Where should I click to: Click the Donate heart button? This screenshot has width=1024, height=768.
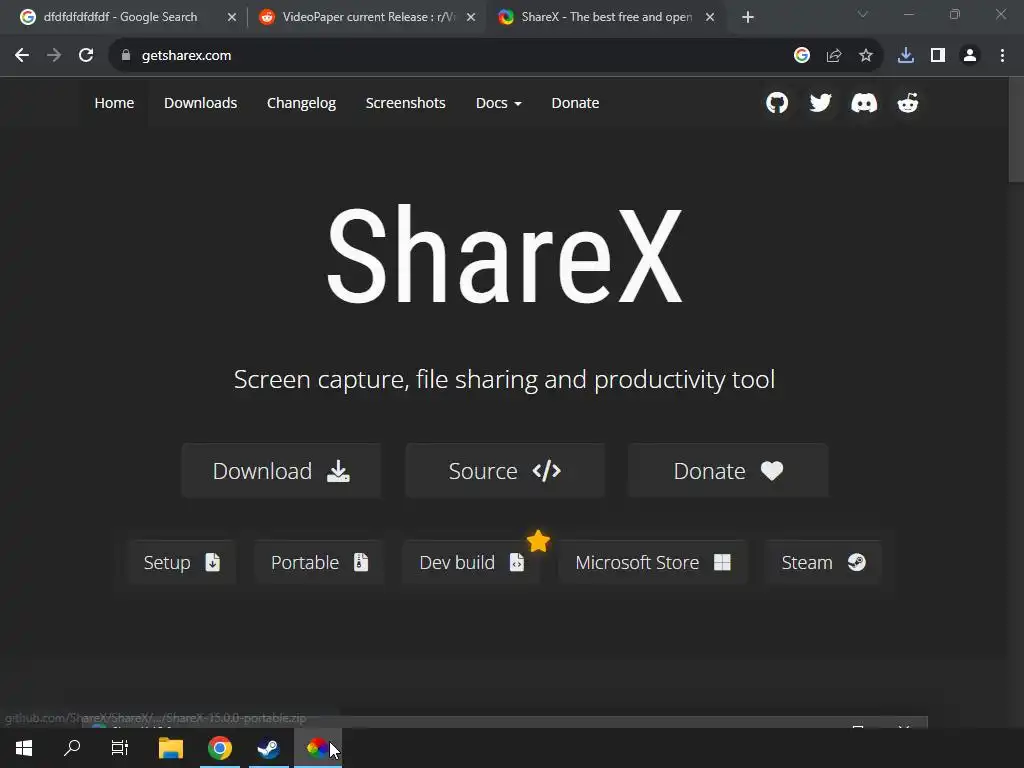tap(728, 471)
